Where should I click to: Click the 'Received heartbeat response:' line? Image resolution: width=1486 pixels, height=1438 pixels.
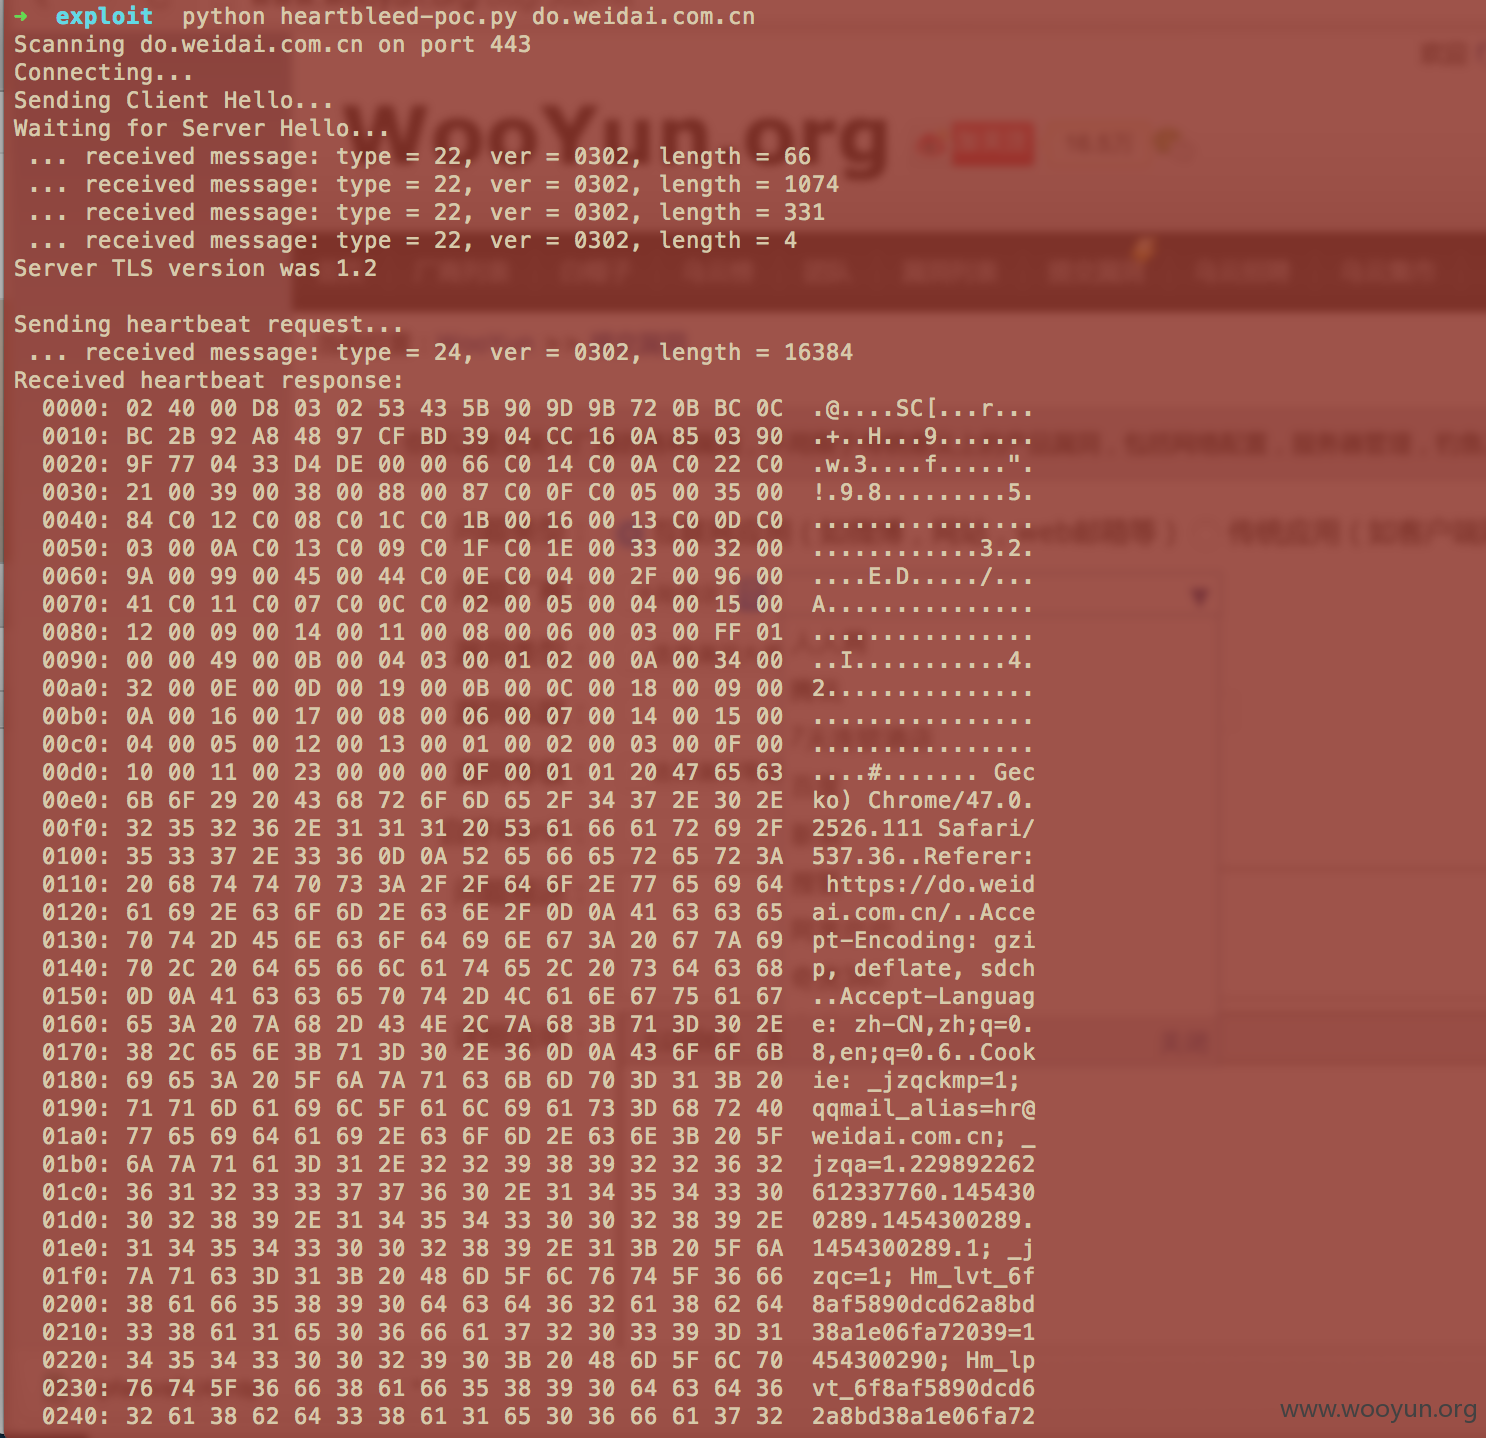[x=208, y=380]
